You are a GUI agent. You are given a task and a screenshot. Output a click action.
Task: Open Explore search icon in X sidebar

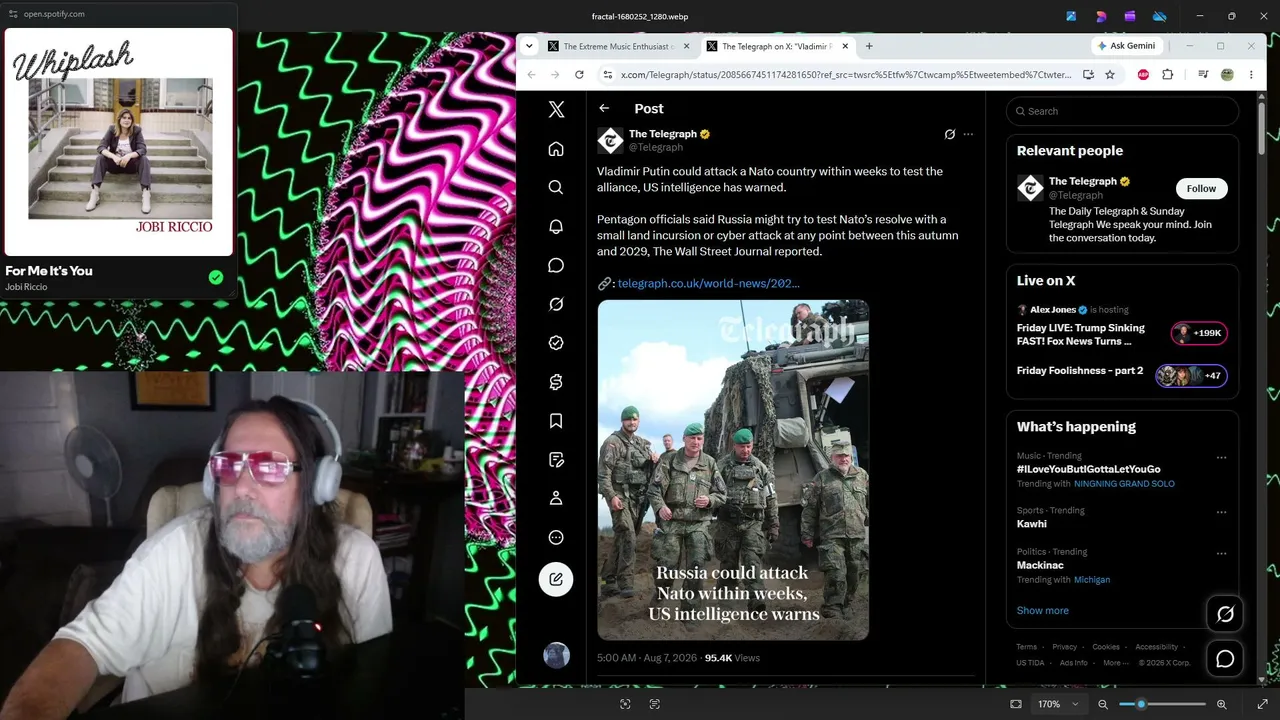pos(556,187)
